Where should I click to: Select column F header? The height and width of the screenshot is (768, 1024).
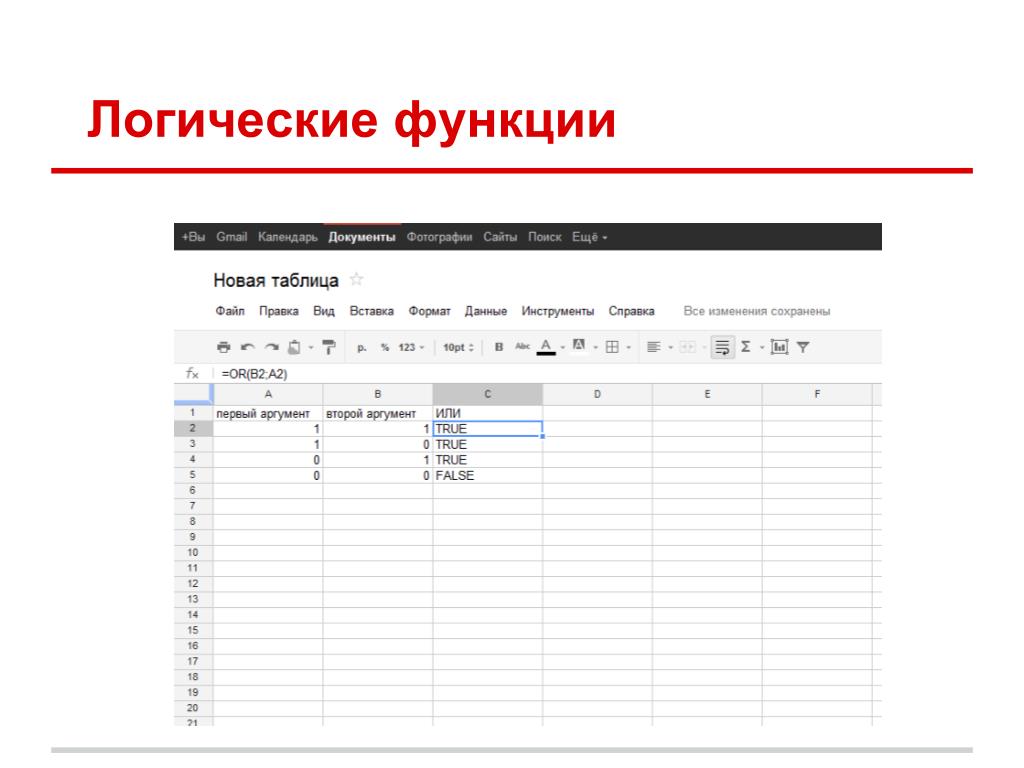[817, 394]
